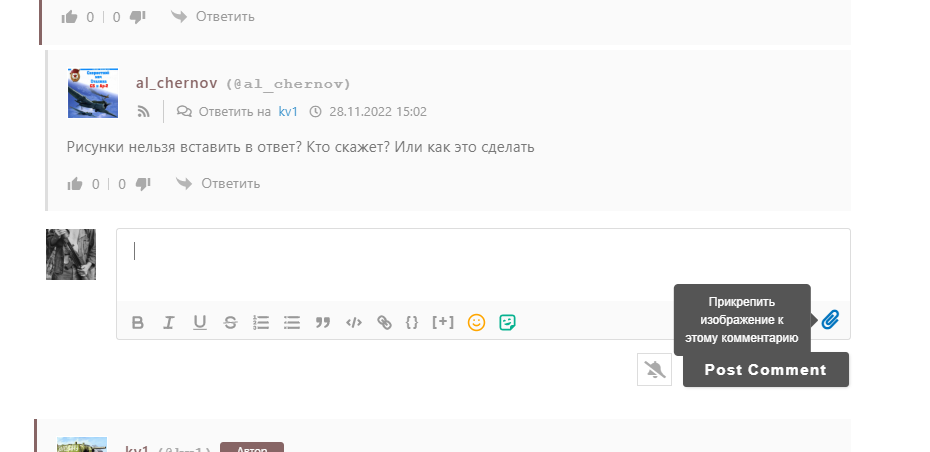Image resolution: width=930 pixels, height=452 pixels.
Task: Open the kv1 link in reply header
Action: (288, 112)
